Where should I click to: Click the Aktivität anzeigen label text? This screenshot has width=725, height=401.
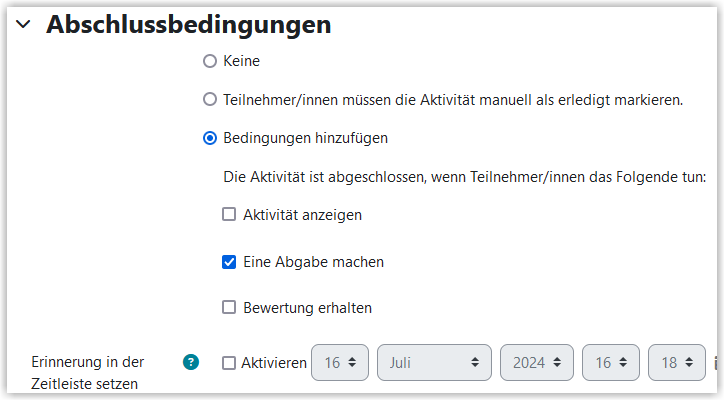click(x=302, y=215)
